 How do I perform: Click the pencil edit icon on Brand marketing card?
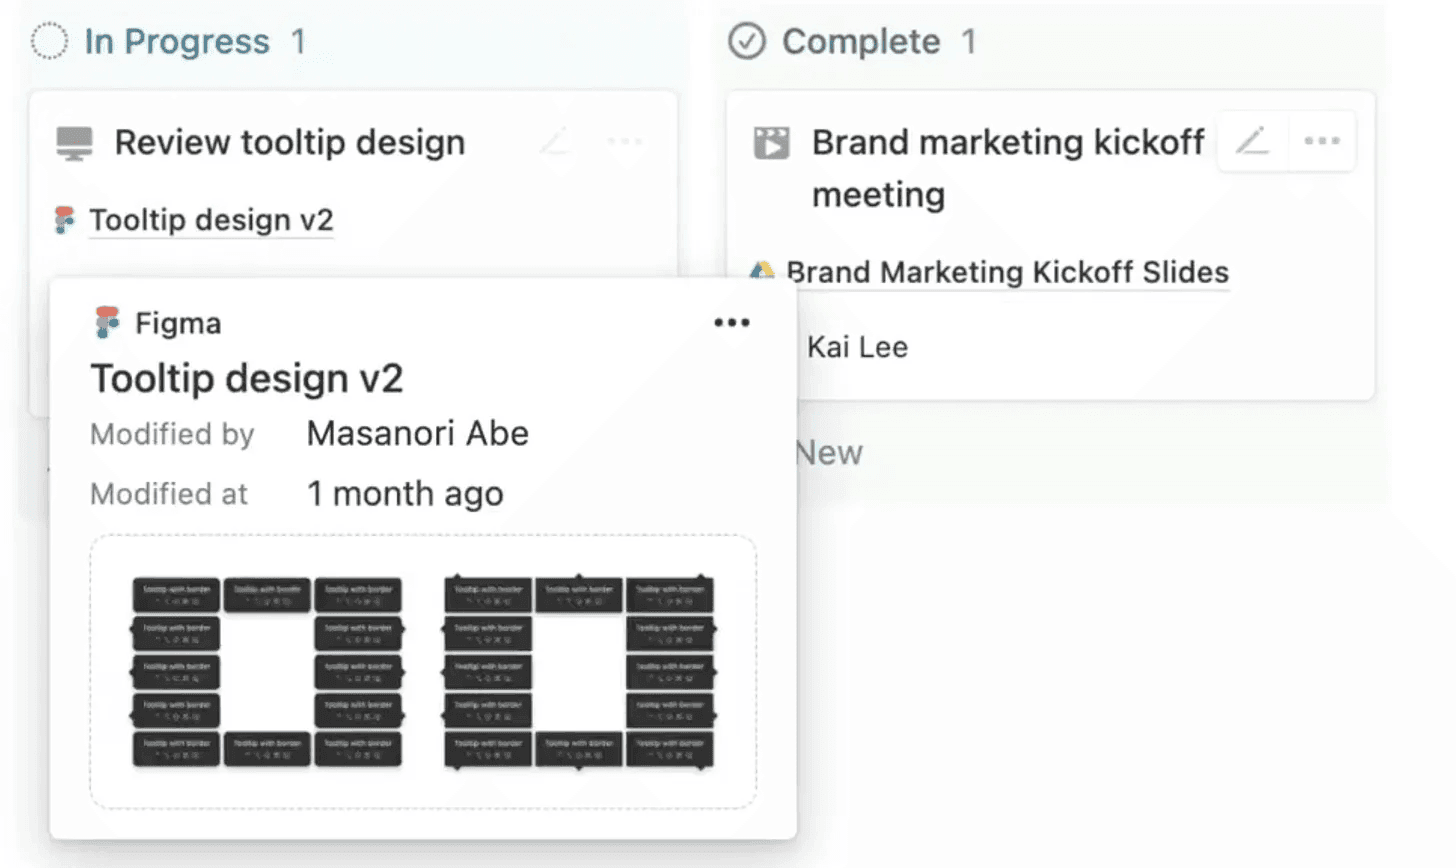(x=1252, y=141)
